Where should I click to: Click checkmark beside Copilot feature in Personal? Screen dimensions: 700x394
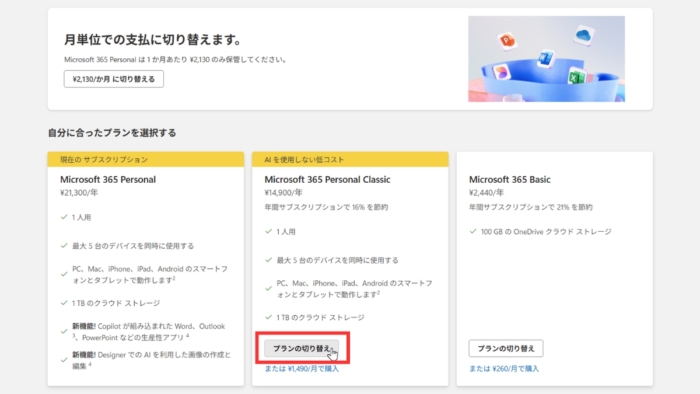tap(64, 331)
